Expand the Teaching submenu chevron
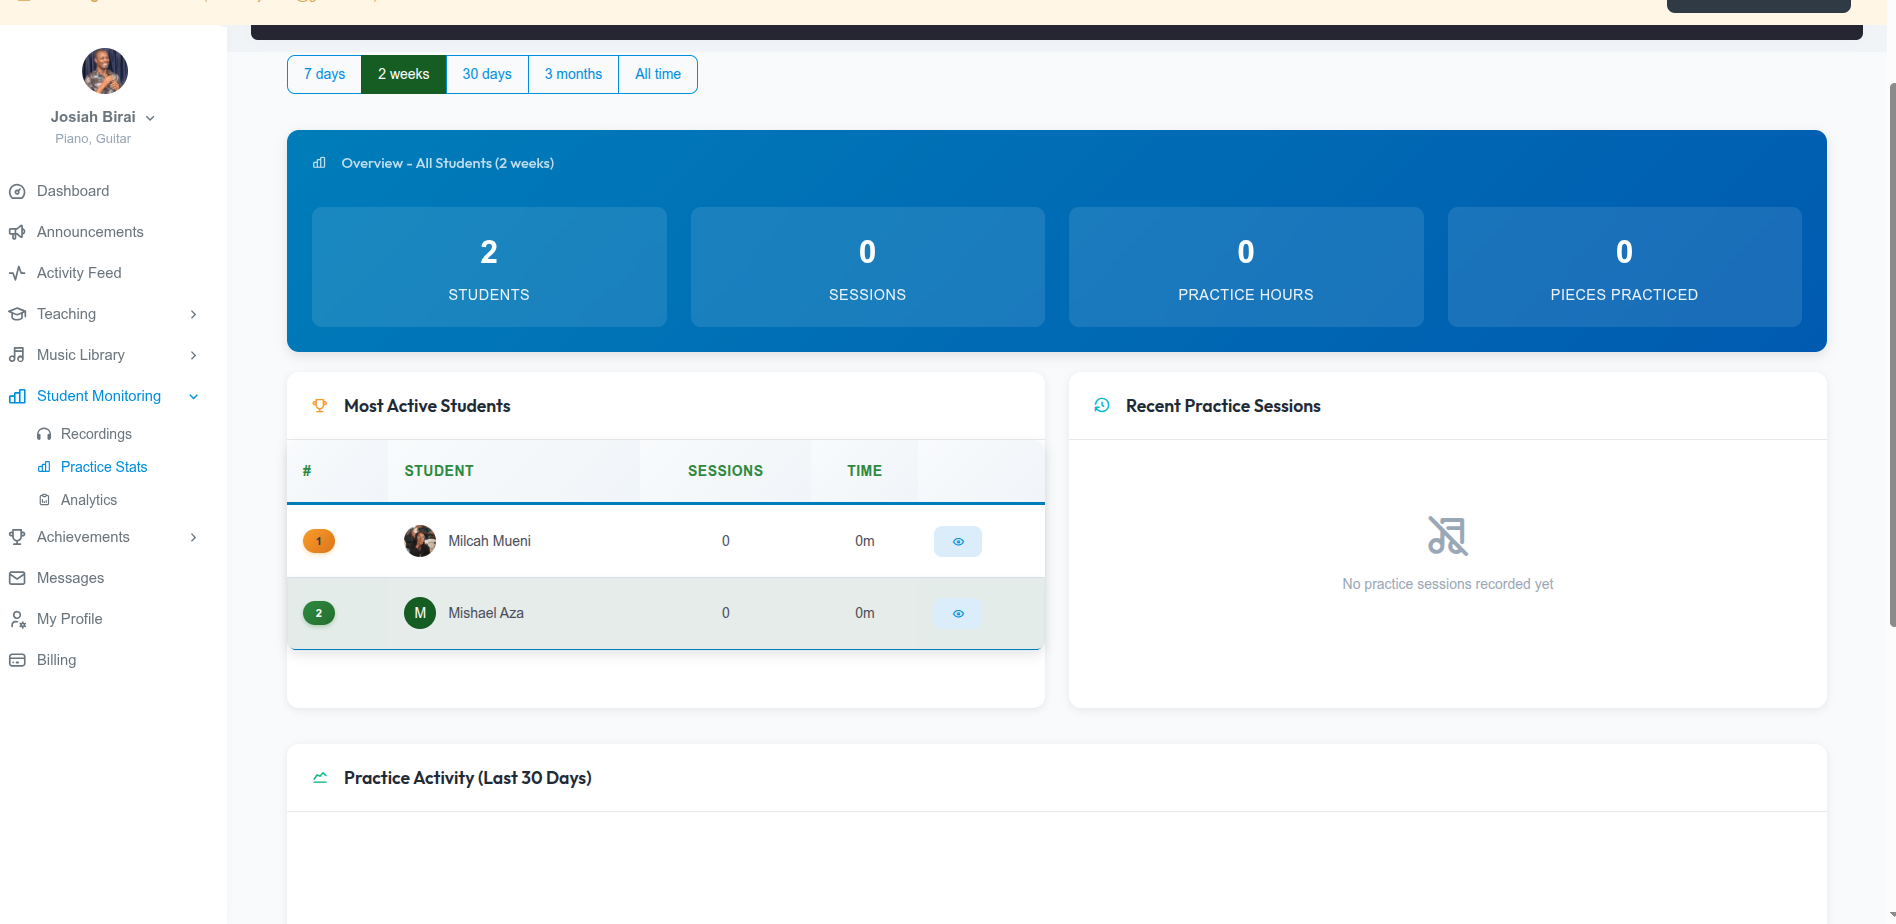The height and width of the screenshot is (924, 1896). tap(193, 314)
